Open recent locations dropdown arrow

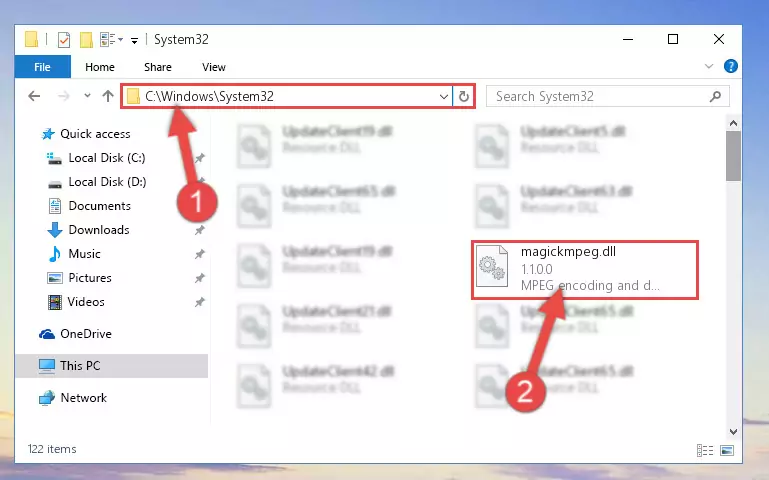(87, 96)
